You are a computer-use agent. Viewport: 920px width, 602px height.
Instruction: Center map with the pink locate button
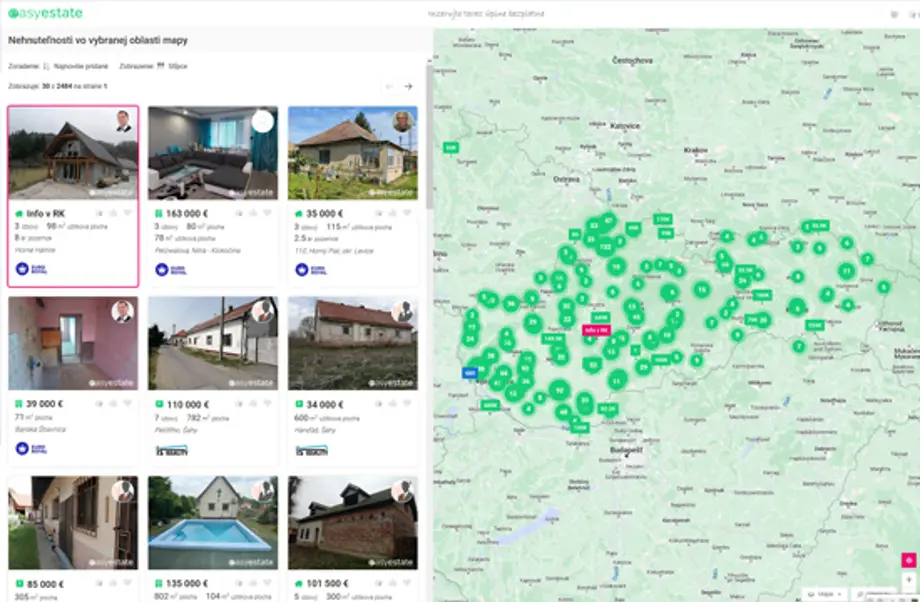[x=909, y=560]
